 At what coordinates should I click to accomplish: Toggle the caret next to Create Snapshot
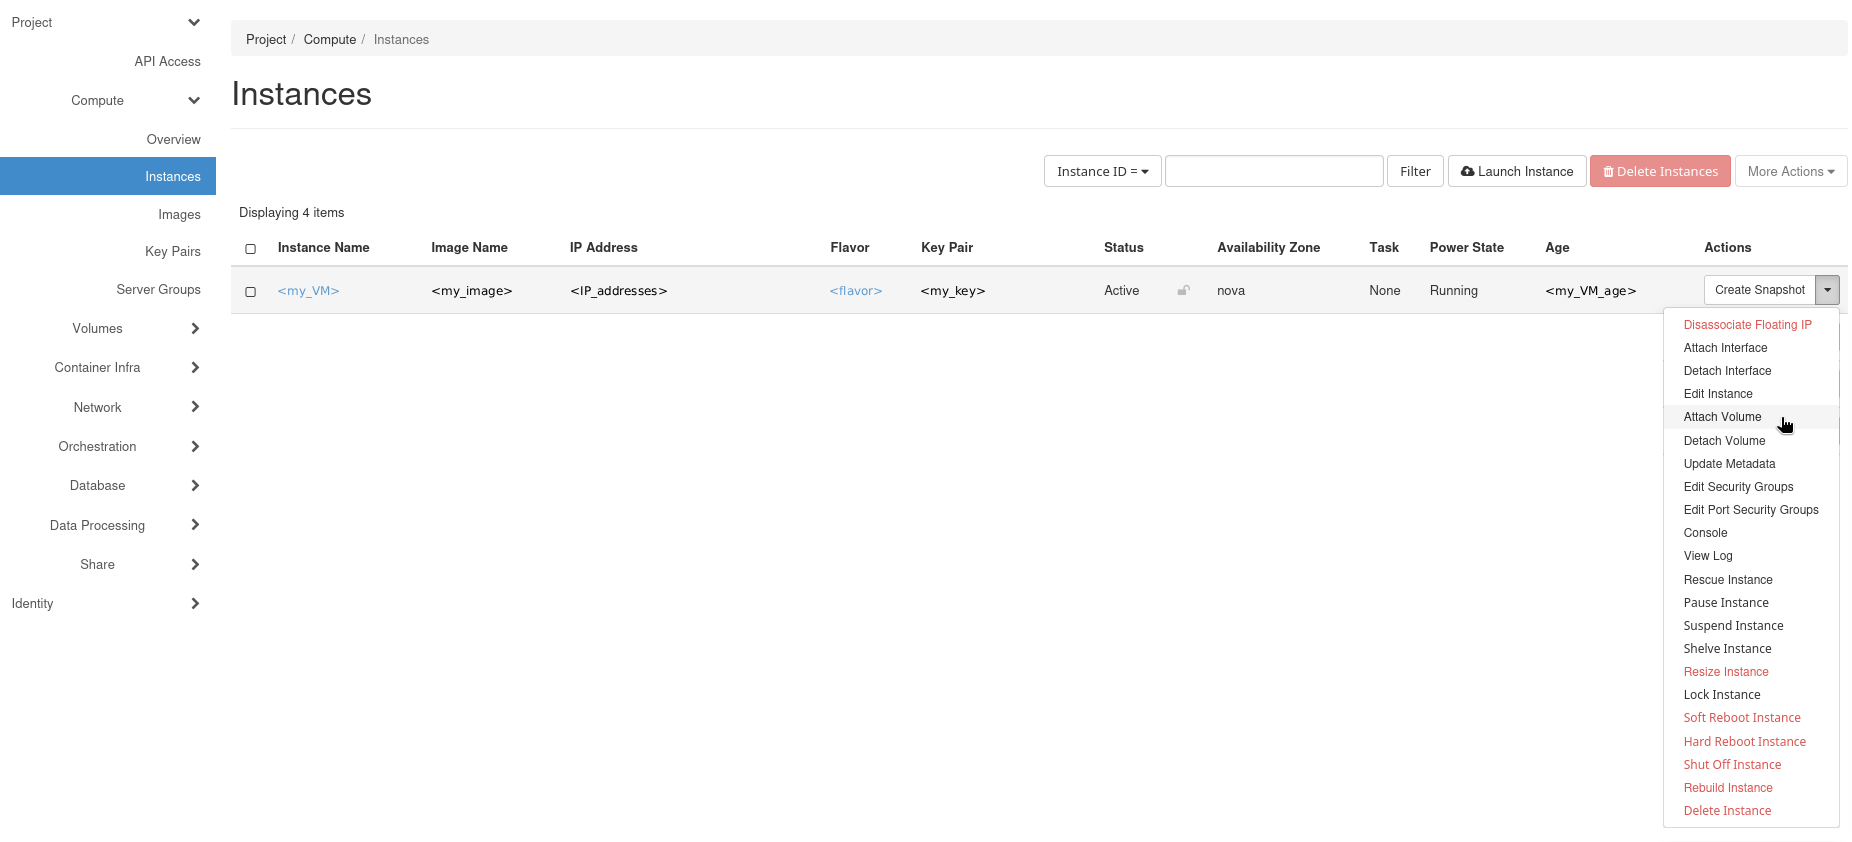pos(1827,290)
